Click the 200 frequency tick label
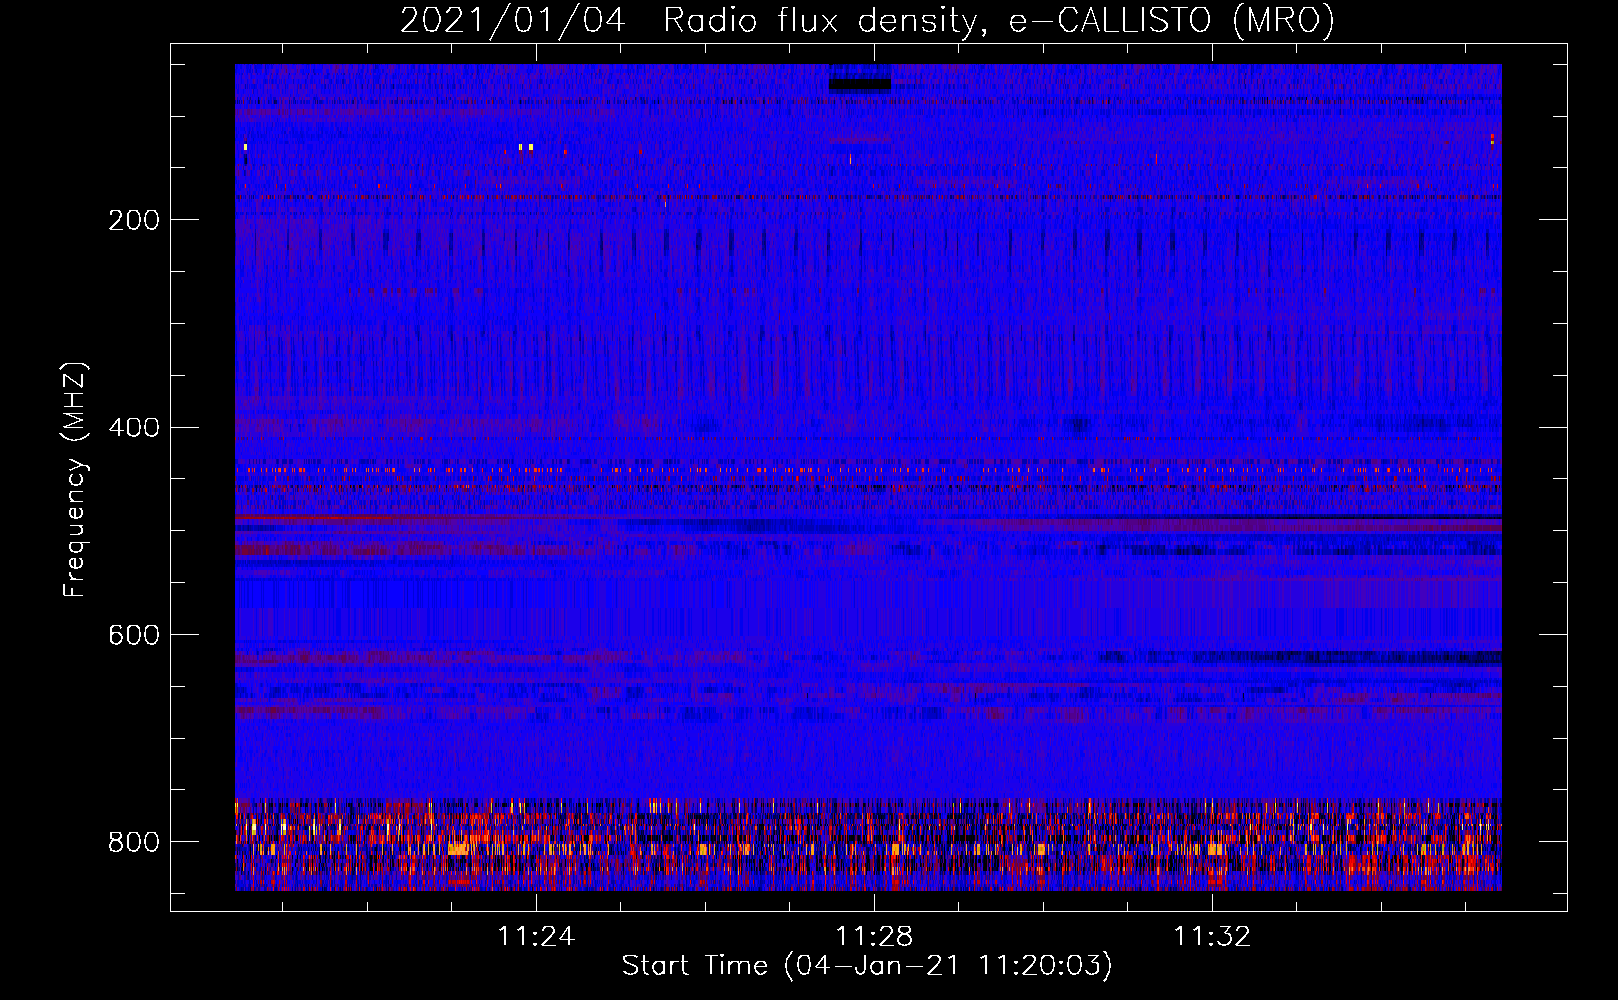Image resolution: width=1618 pixels, height=1000 pixels. click(x=134, y=220)
